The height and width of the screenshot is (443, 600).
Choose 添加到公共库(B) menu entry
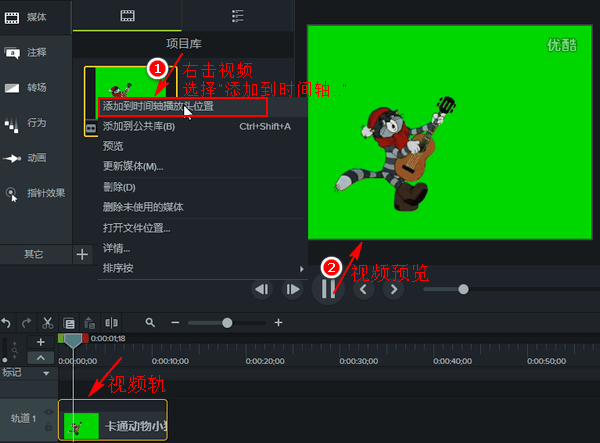202,127
